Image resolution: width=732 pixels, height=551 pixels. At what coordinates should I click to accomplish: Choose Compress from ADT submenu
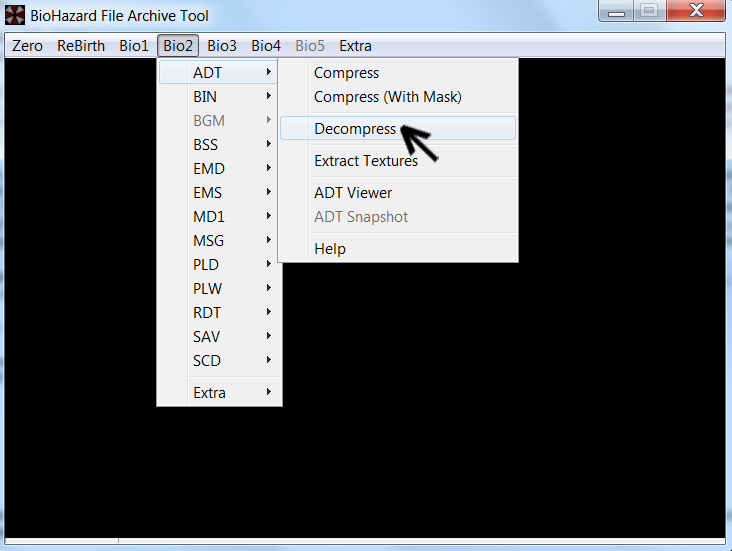click(398, 72)
